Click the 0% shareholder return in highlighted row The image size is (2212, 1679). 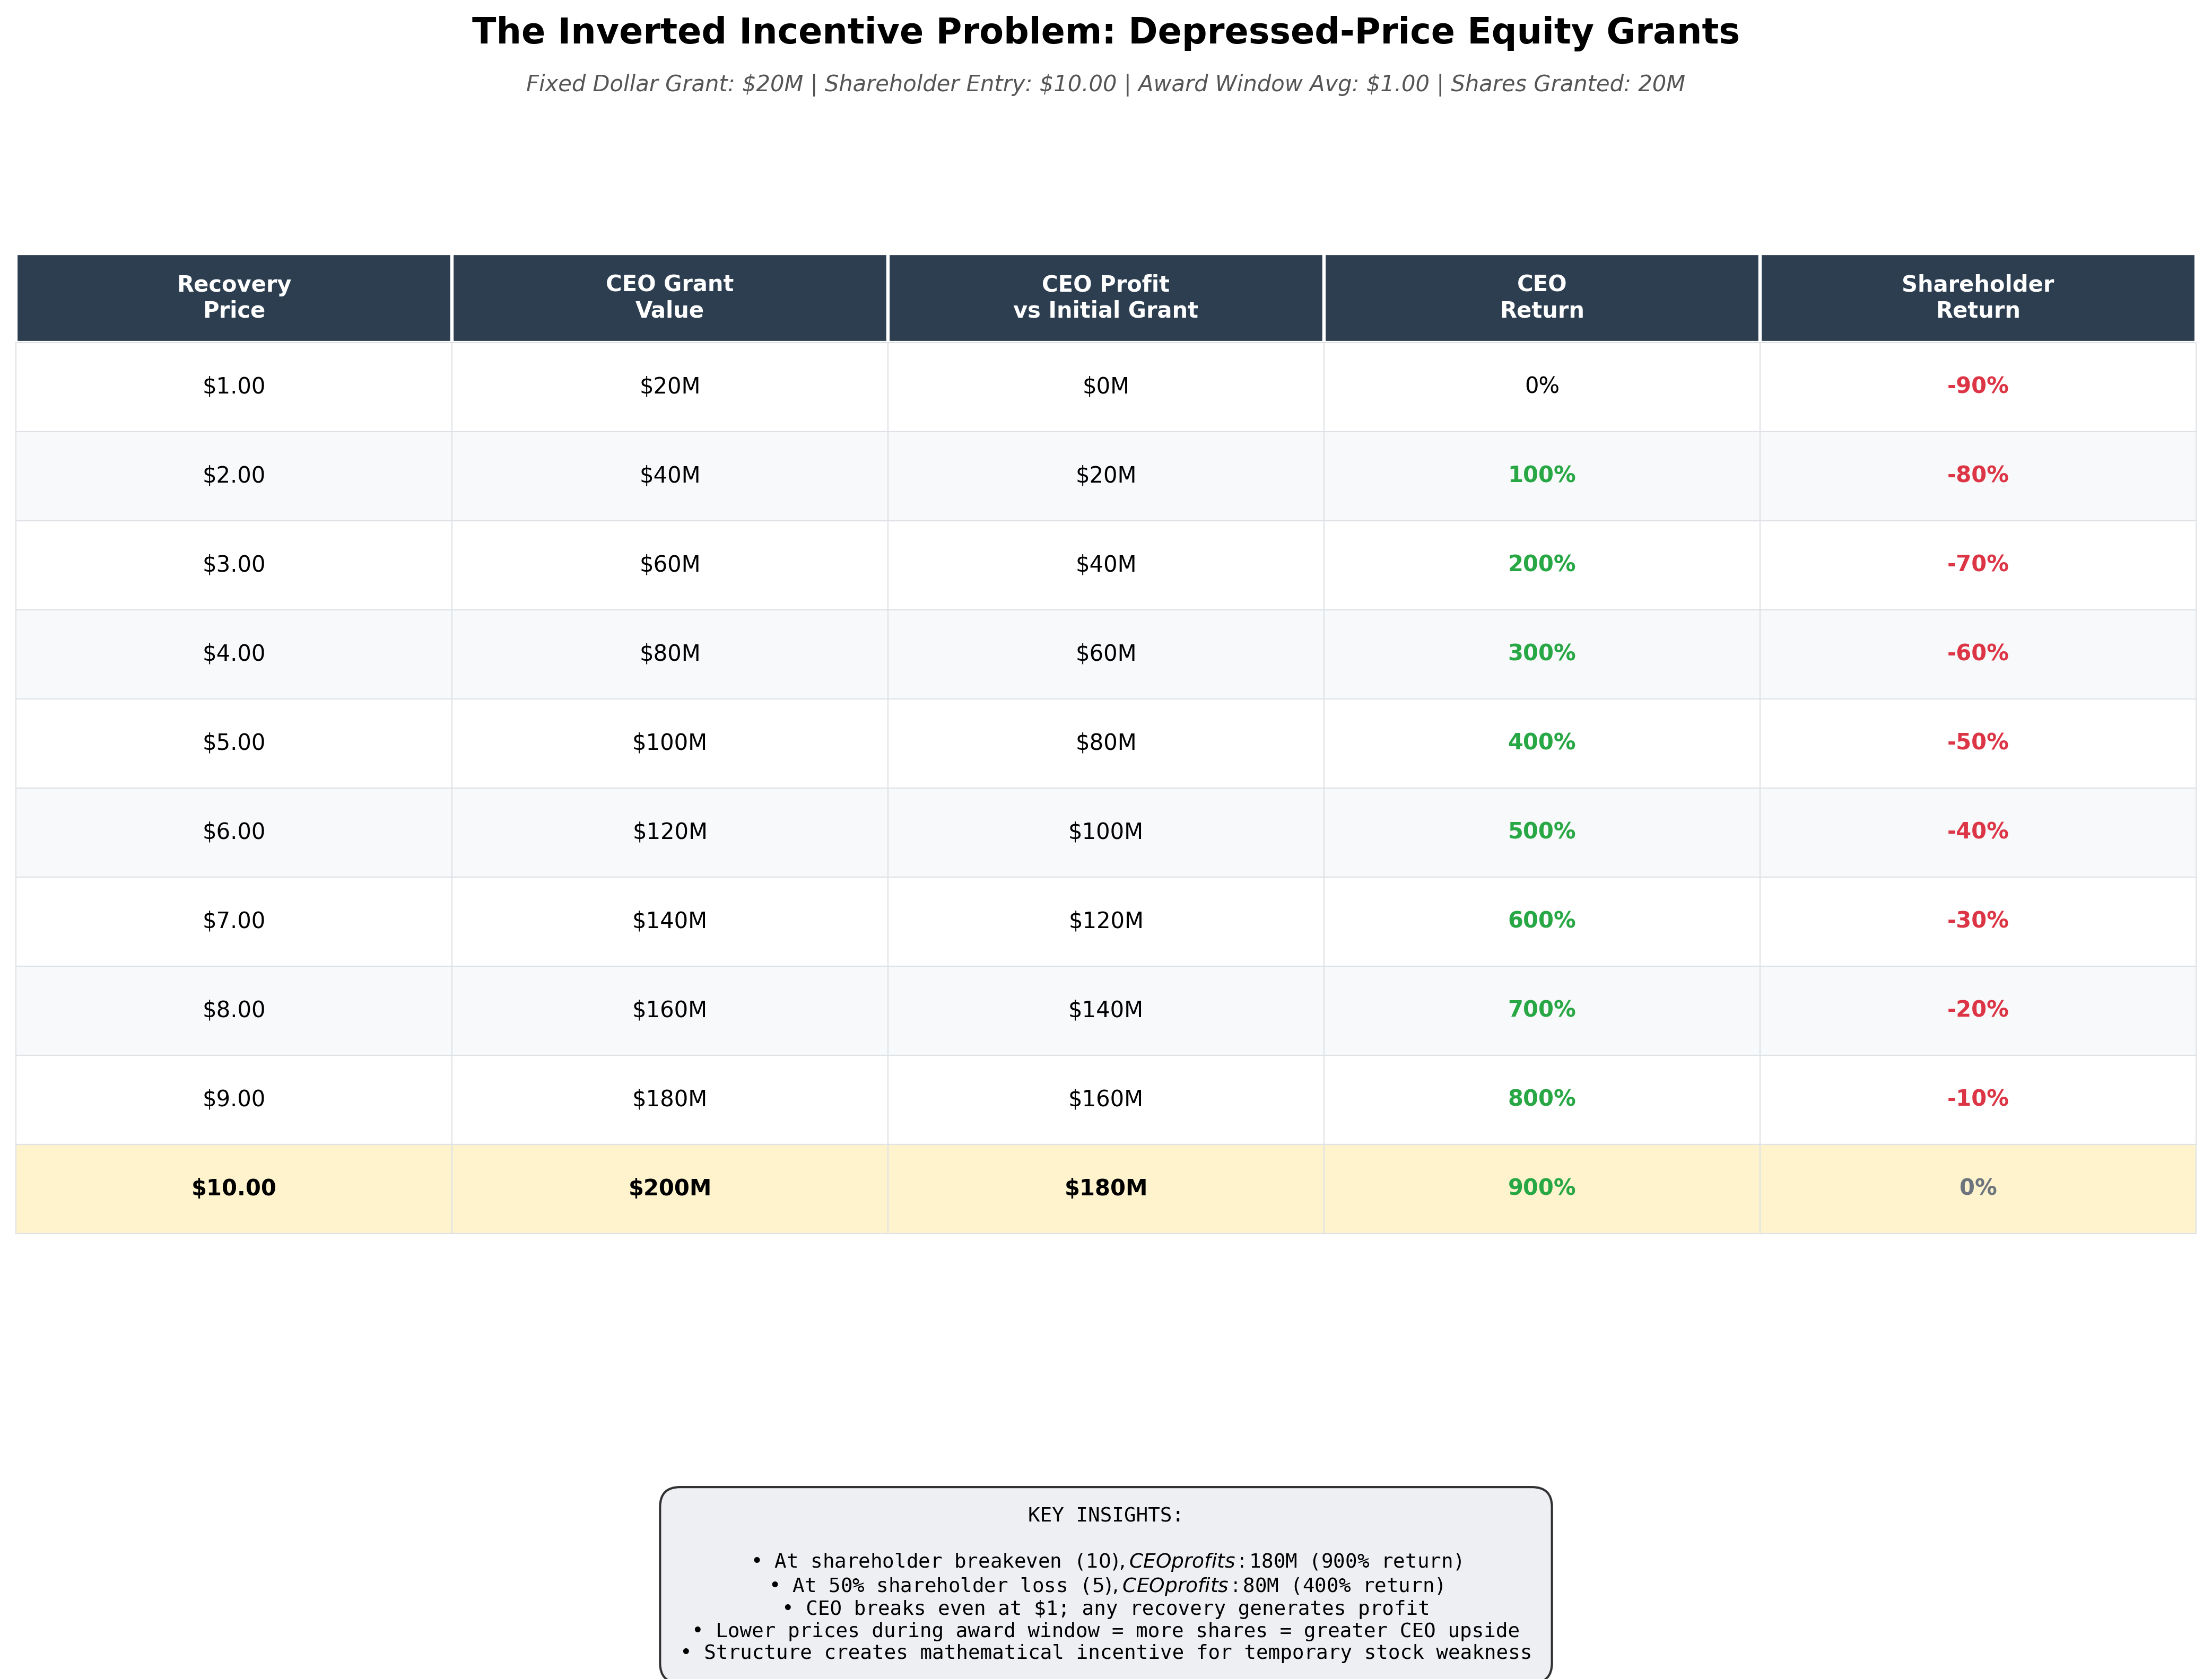point(1977,1188)
